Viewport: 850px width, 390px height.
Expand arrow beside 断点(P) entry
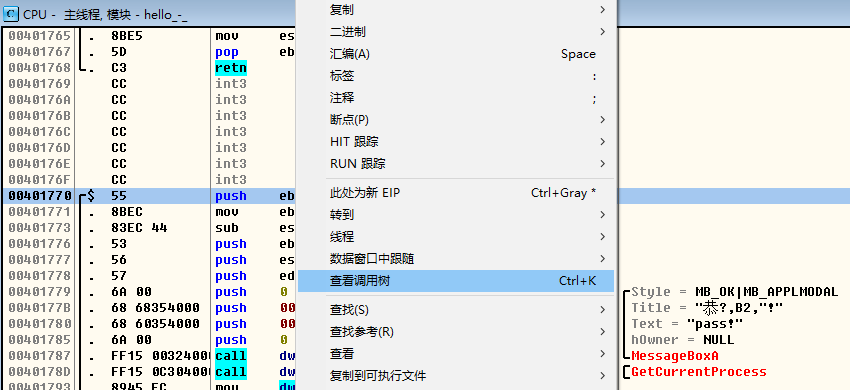[603, 120]
